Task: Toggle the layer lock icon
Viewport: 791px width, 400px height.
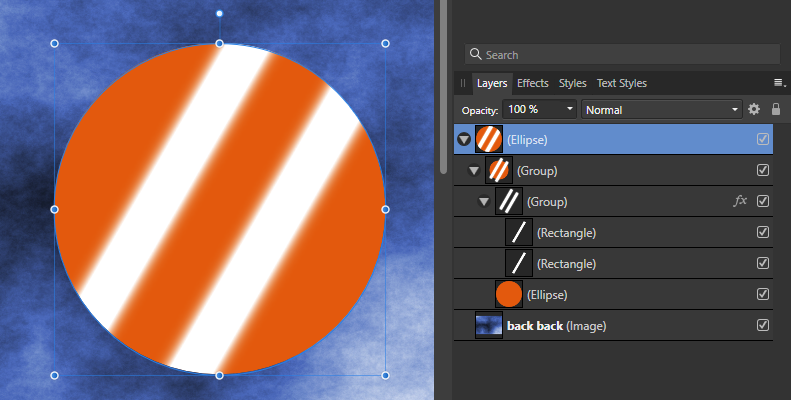Action: click(x=776, y=109)
